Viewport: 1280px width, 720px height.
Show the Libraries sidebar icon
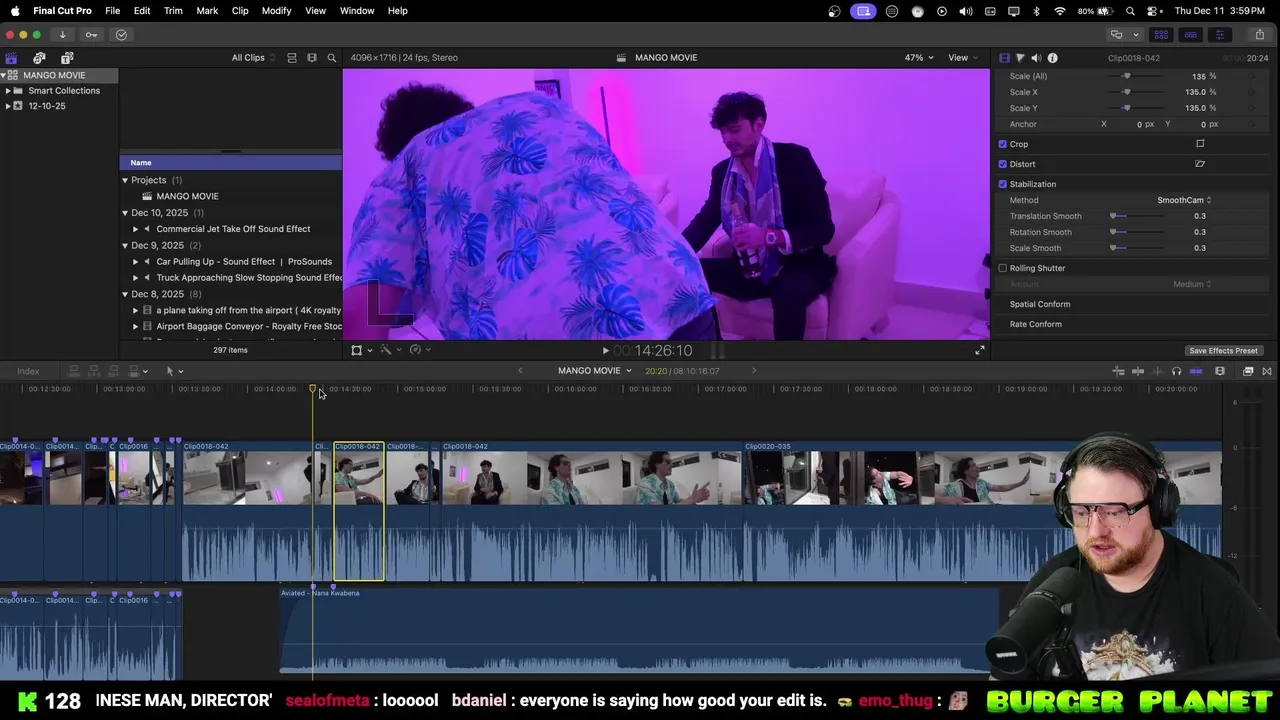tap(11, 58)
